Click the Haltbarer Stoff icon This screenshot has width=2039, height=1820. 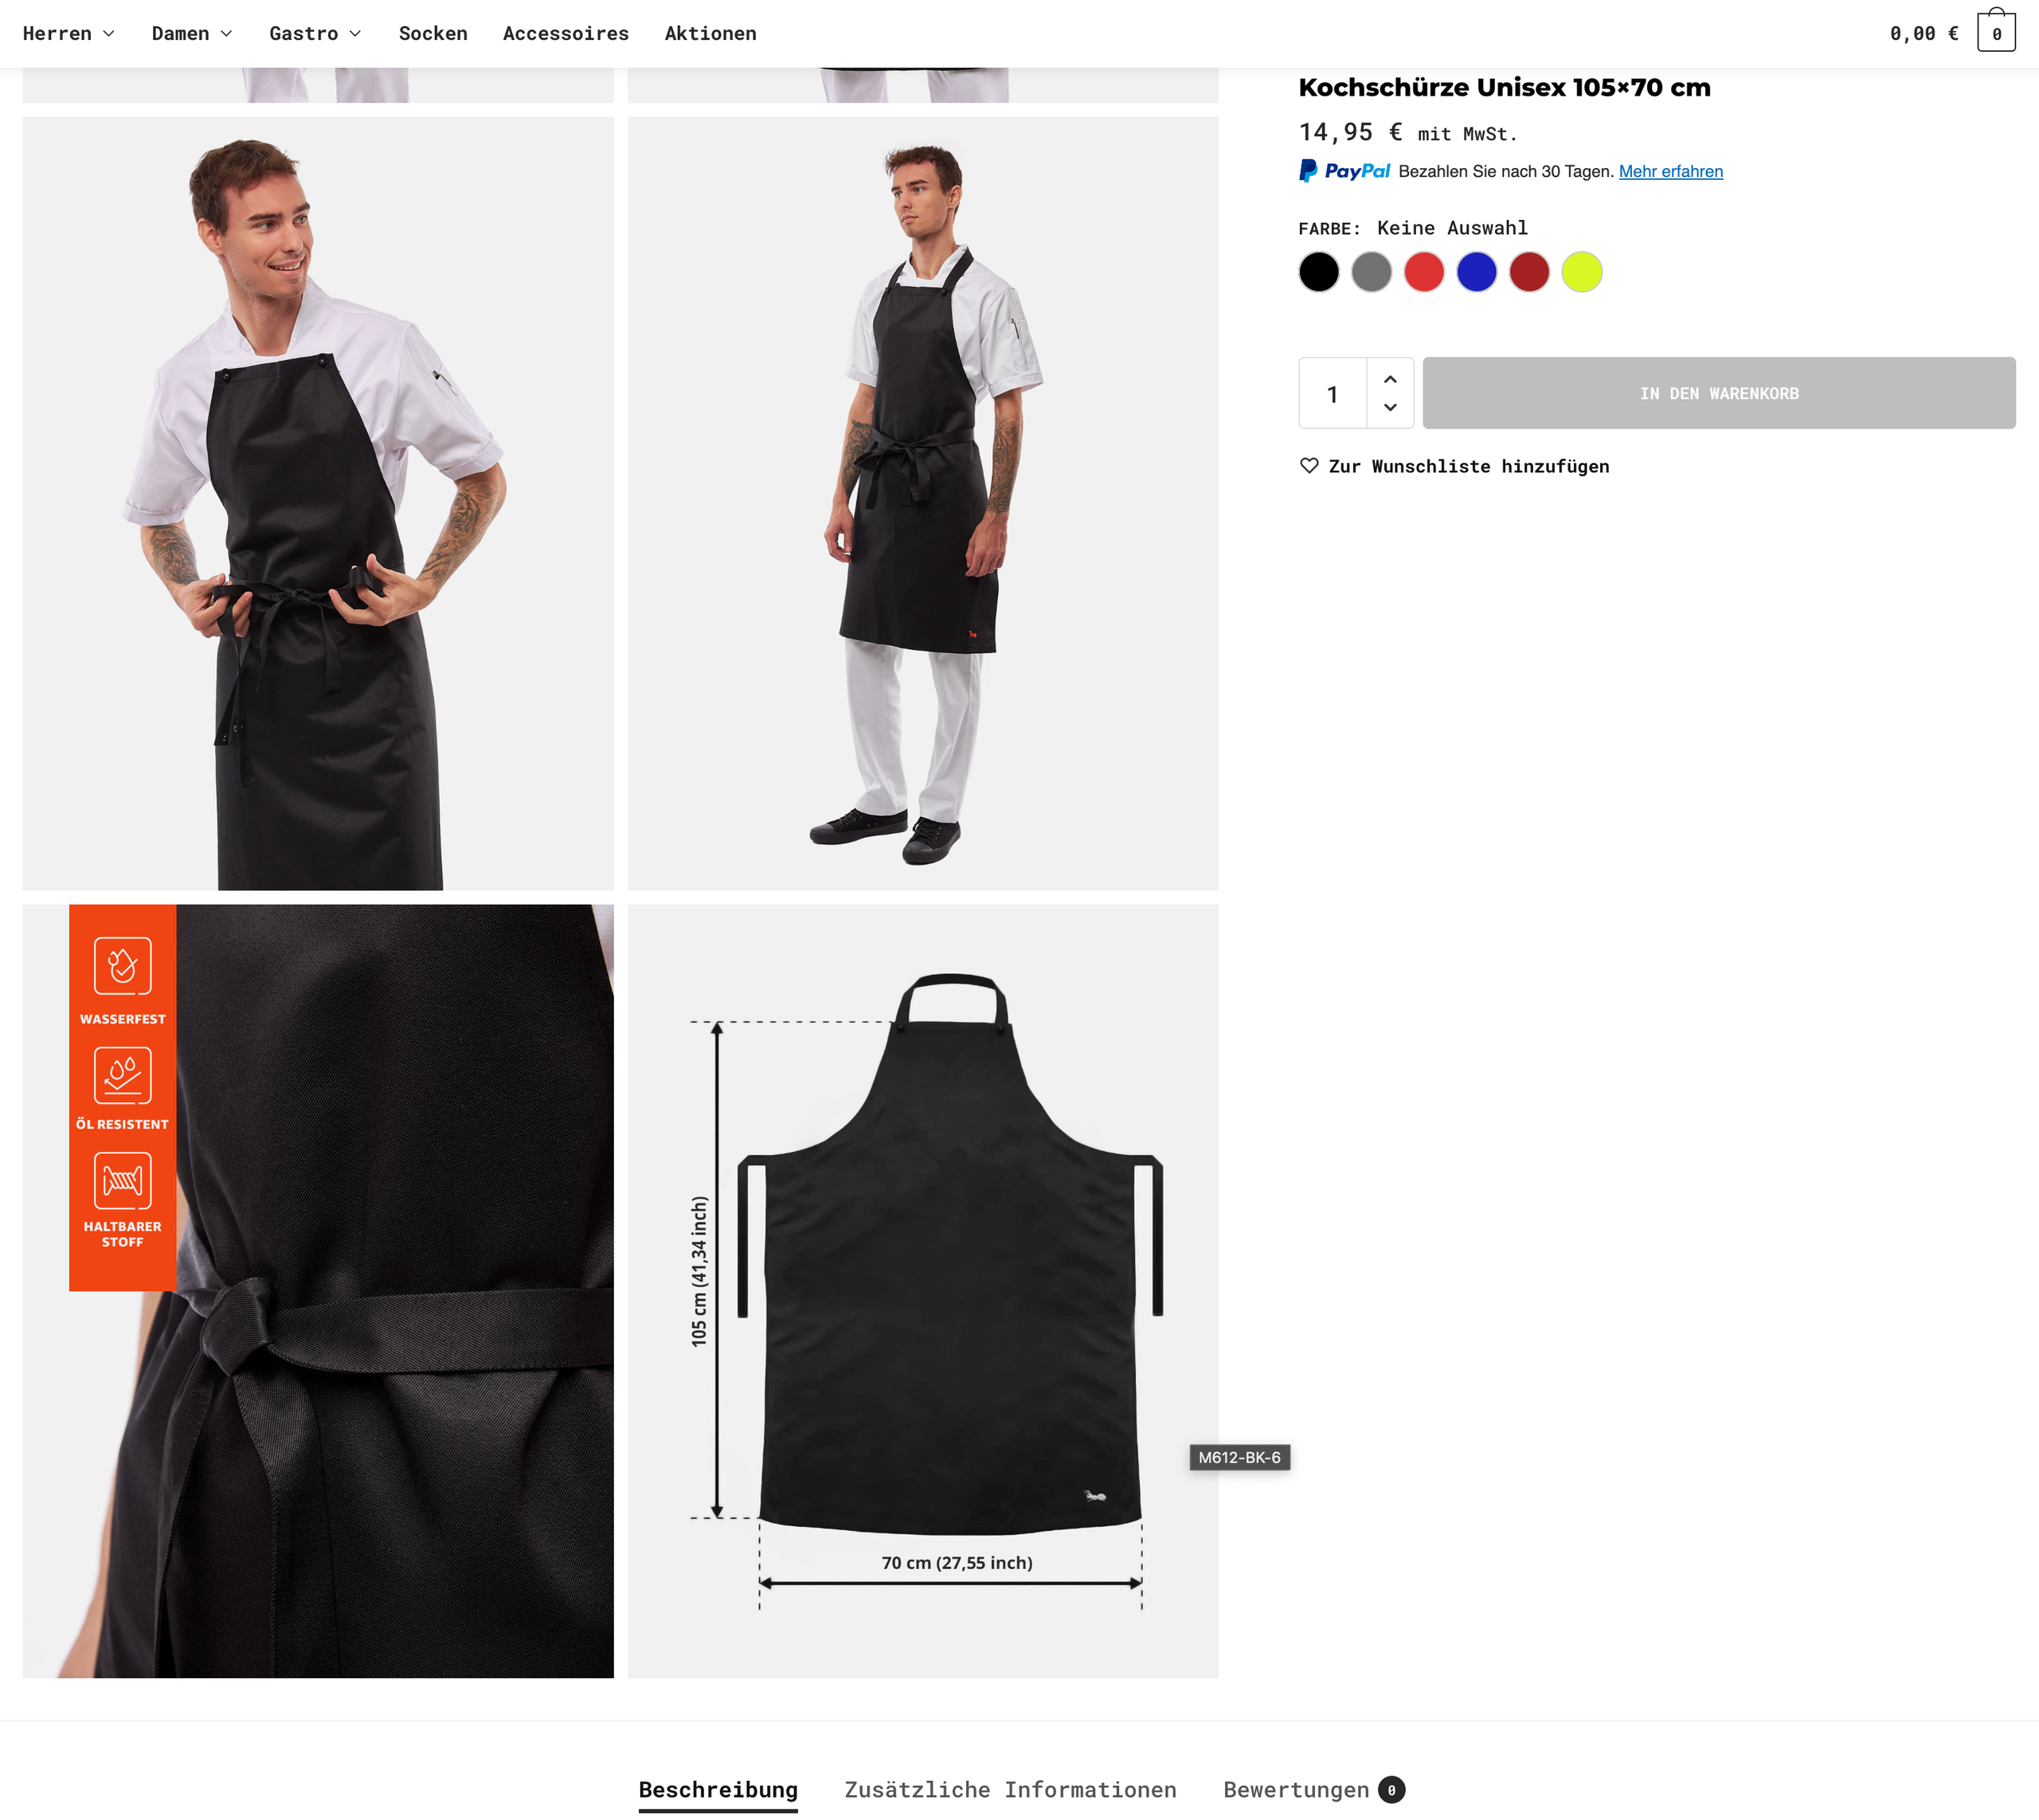(x=123, y=1180)
